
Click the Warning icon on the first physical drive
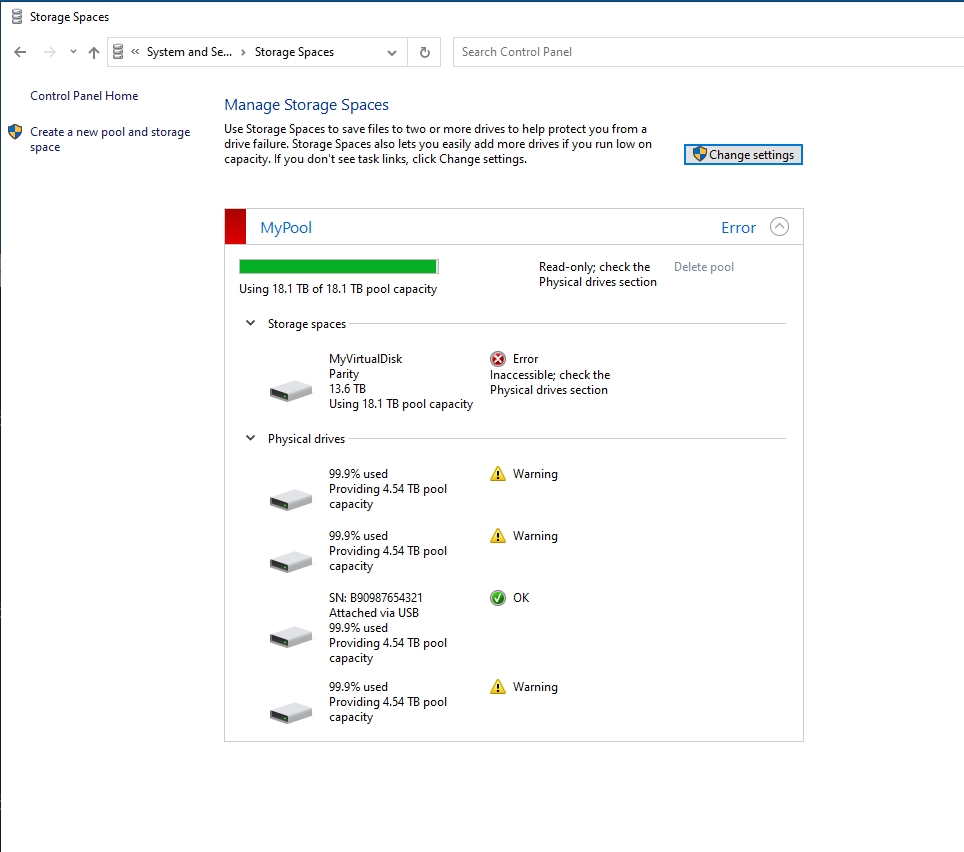[x=499, y=473]
